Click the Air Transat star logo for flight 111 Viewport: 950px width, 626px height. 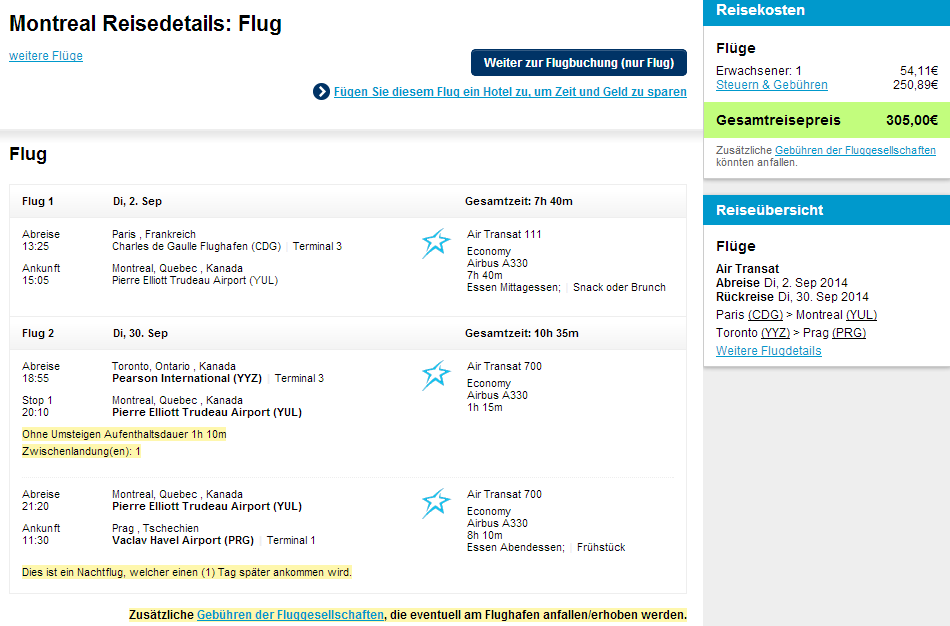point(436,244)
